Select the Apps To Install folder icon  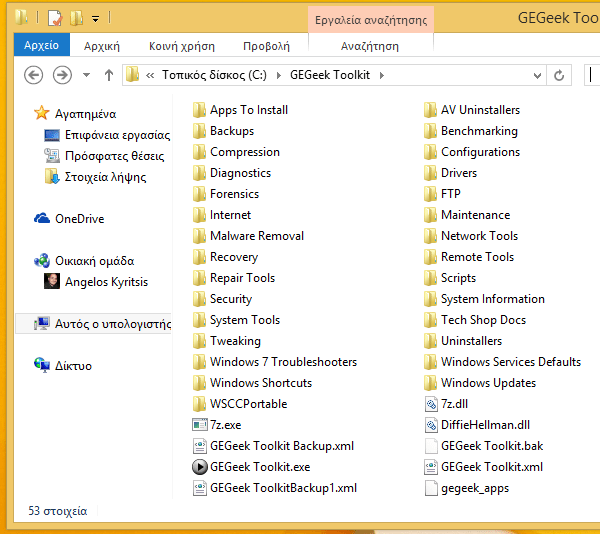point(199,110)
